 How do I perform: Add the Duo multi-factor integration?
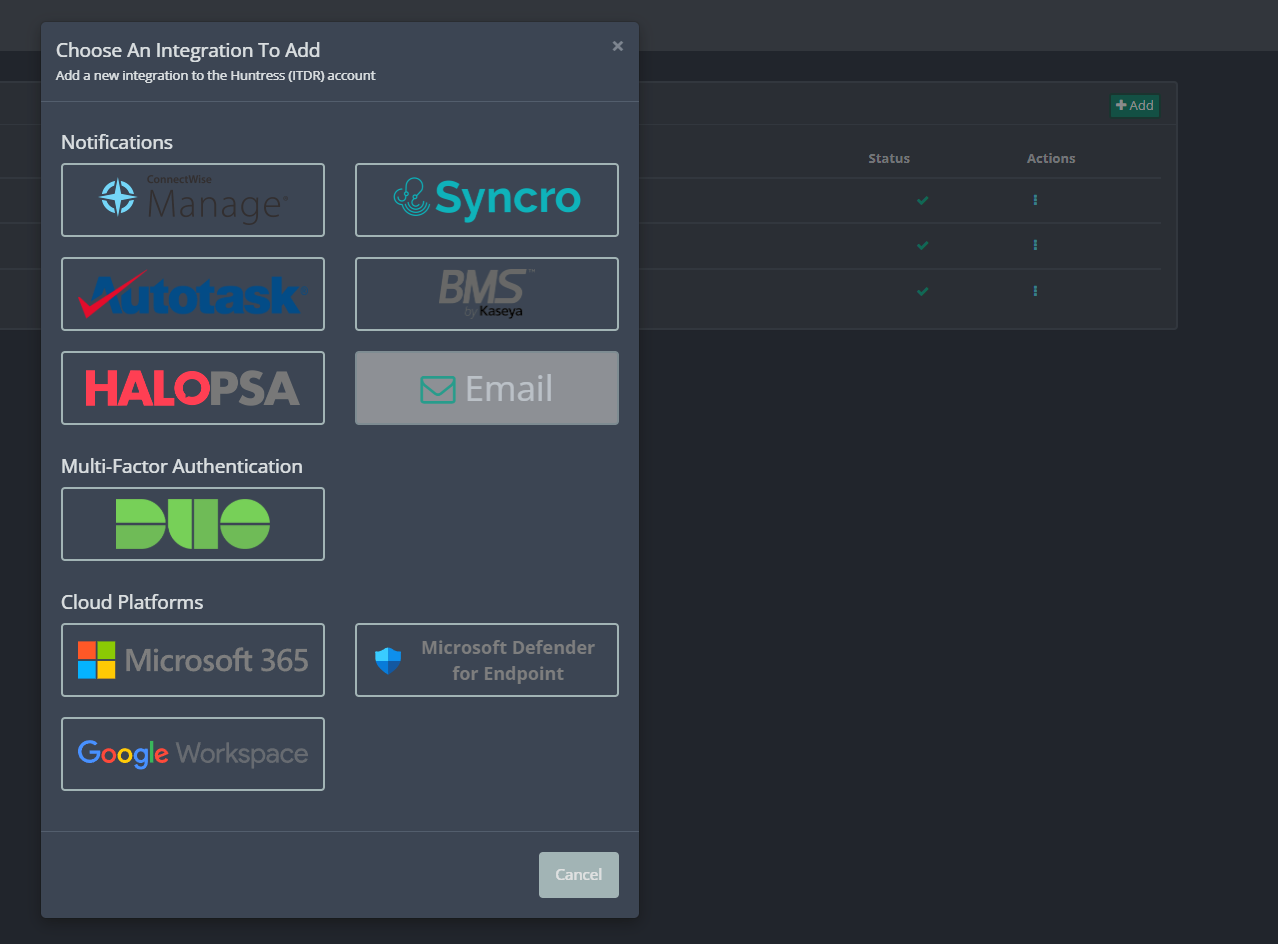[x=193, y=524]
